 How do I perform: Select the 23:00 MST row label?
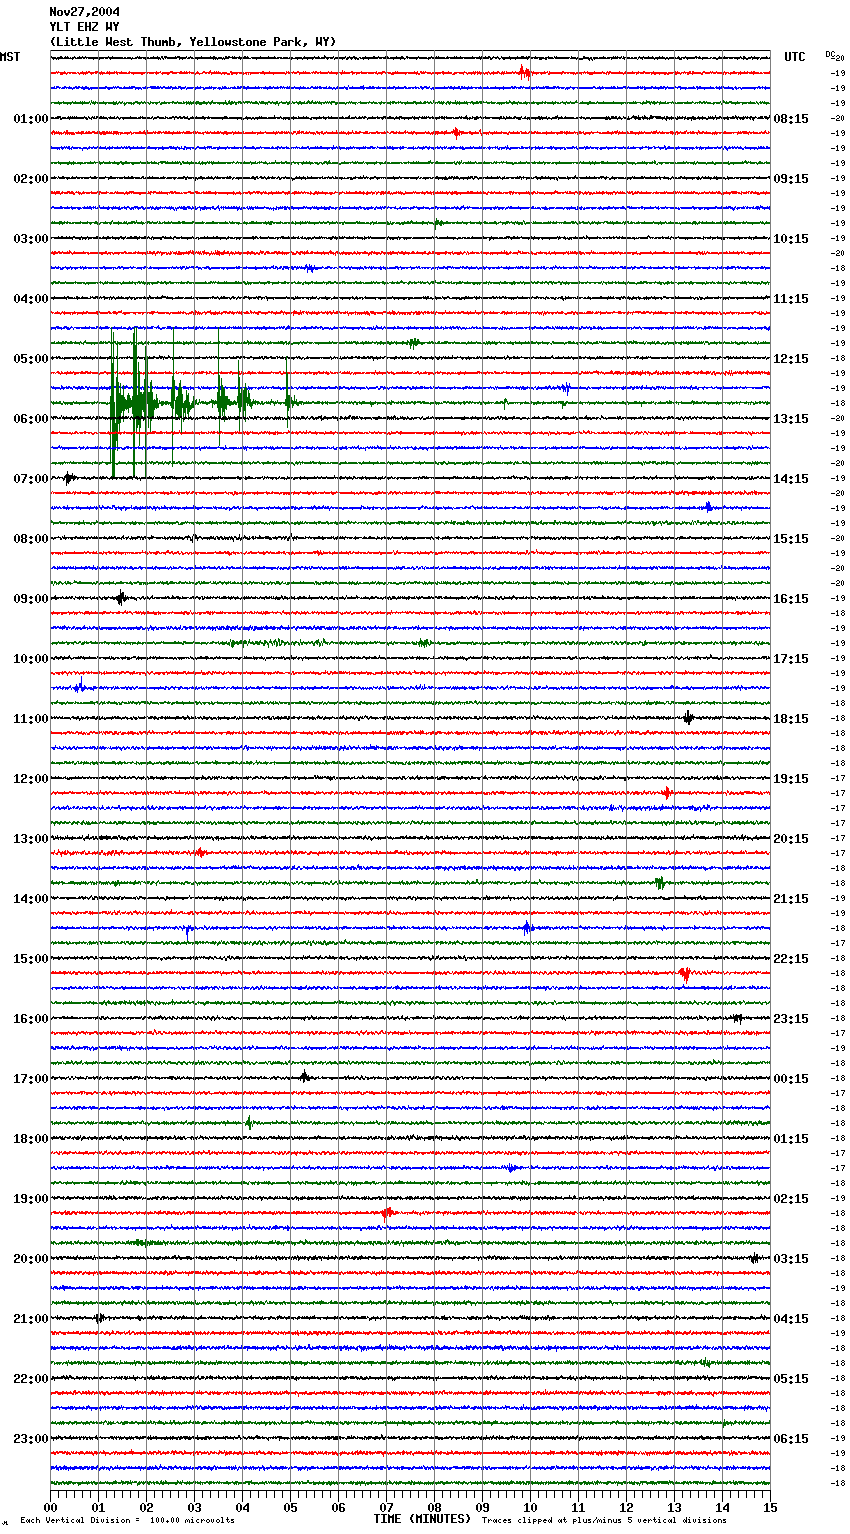31,1439
